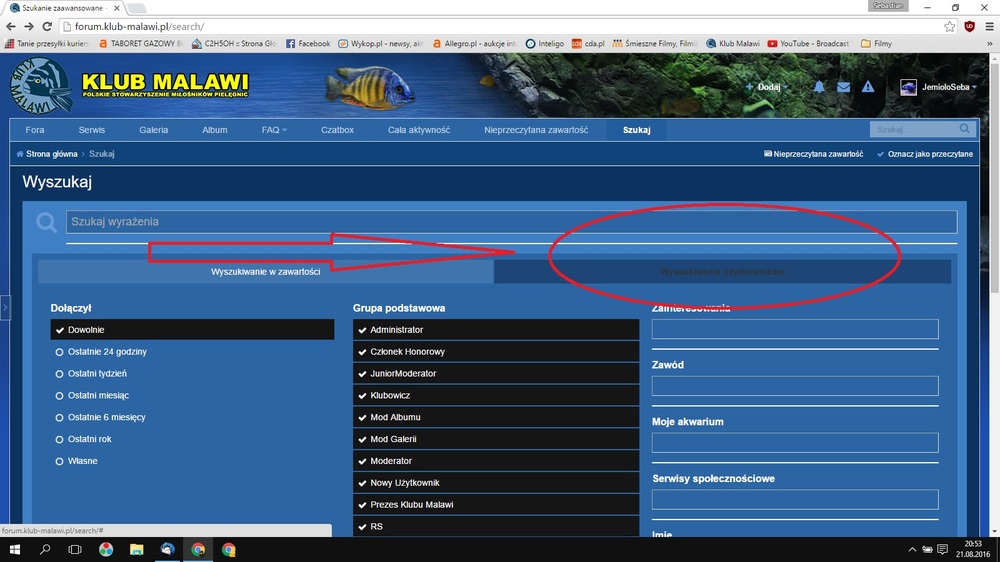Screen dimensions: 1000x562
Task: Click the uBlock shield extension icon
Action: point(969,26)
